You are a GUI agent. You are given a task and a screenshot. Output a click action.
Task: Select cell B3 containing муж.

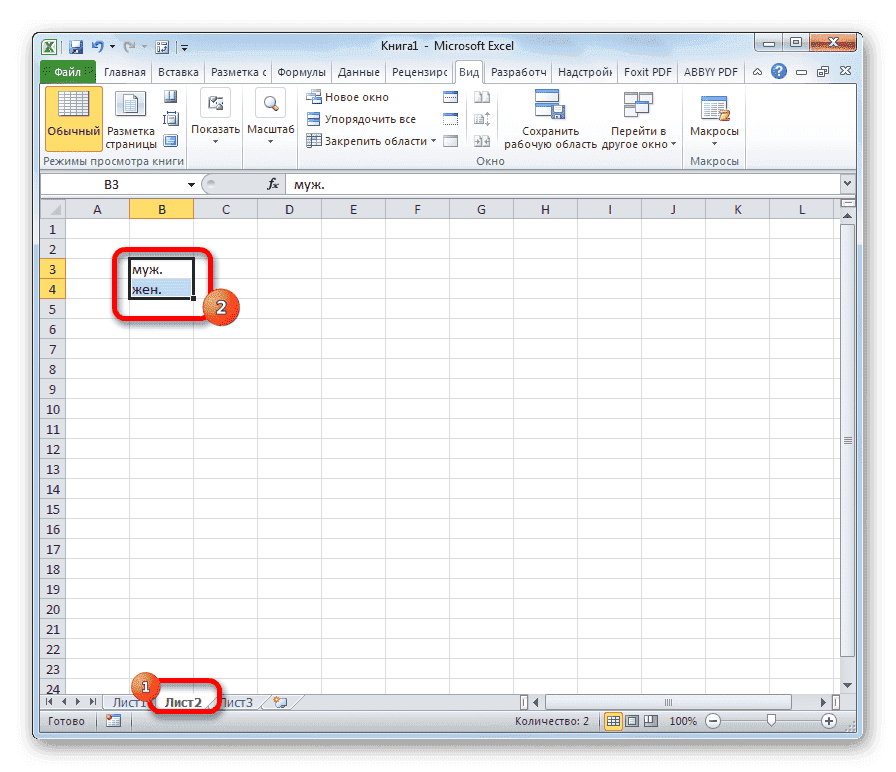tap(160, 269)
